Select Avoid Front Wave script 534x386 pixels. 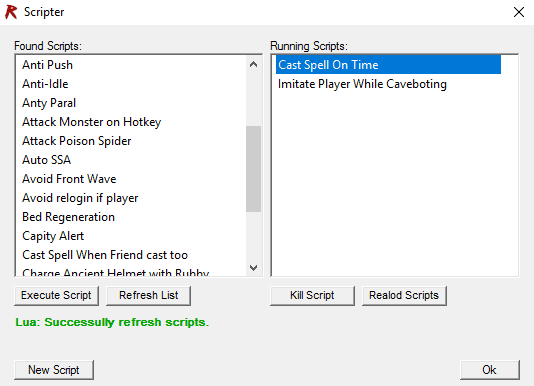coord(131,179)
